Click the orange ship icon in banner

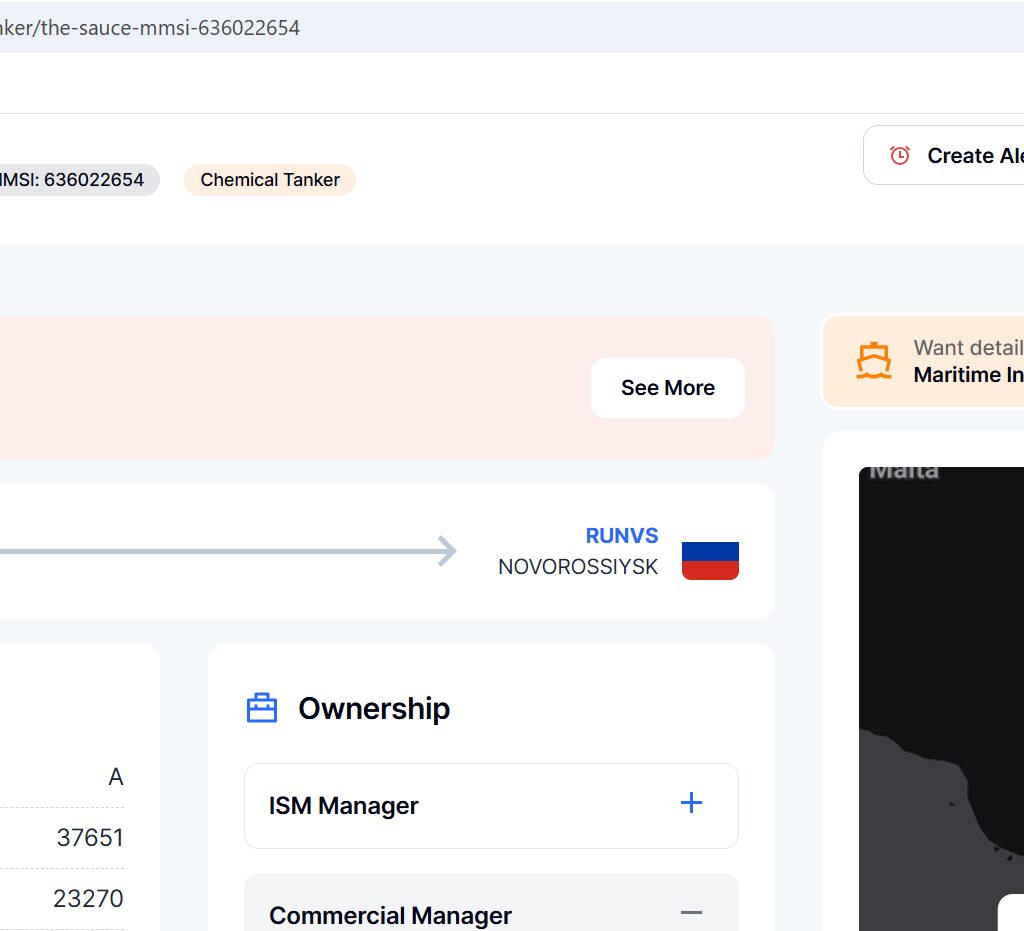874,361
